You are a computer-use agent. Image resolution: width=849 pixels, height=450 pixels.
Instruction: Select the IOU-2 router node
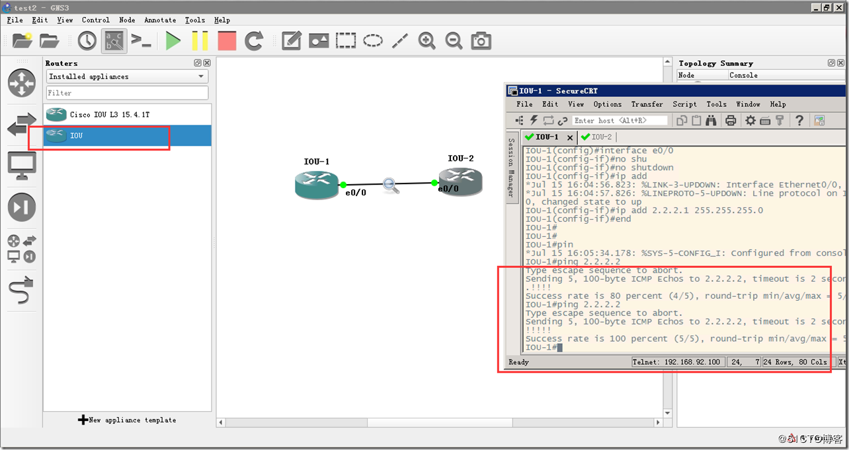pyautogui.click(x=460, y=181)
